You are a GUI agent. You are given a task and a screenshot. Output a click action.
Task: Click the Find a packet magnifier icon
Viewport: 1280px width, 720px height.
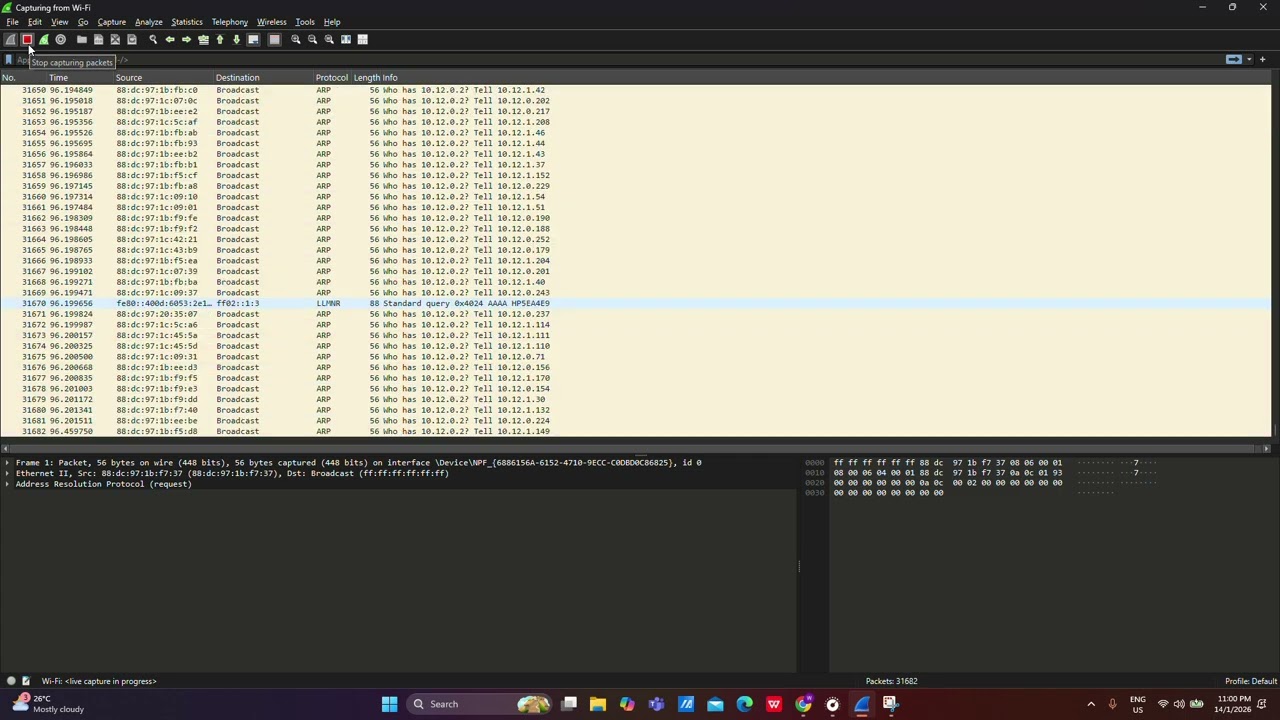tap(153, 40)
